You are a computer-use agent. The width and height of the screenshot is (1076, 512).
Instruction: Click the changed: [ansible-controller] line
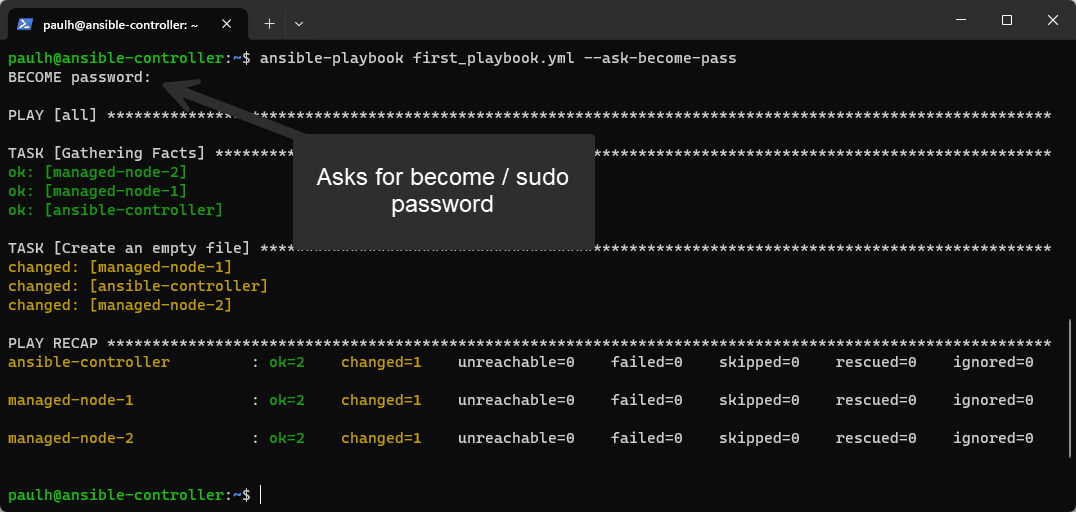click(138, 286)
